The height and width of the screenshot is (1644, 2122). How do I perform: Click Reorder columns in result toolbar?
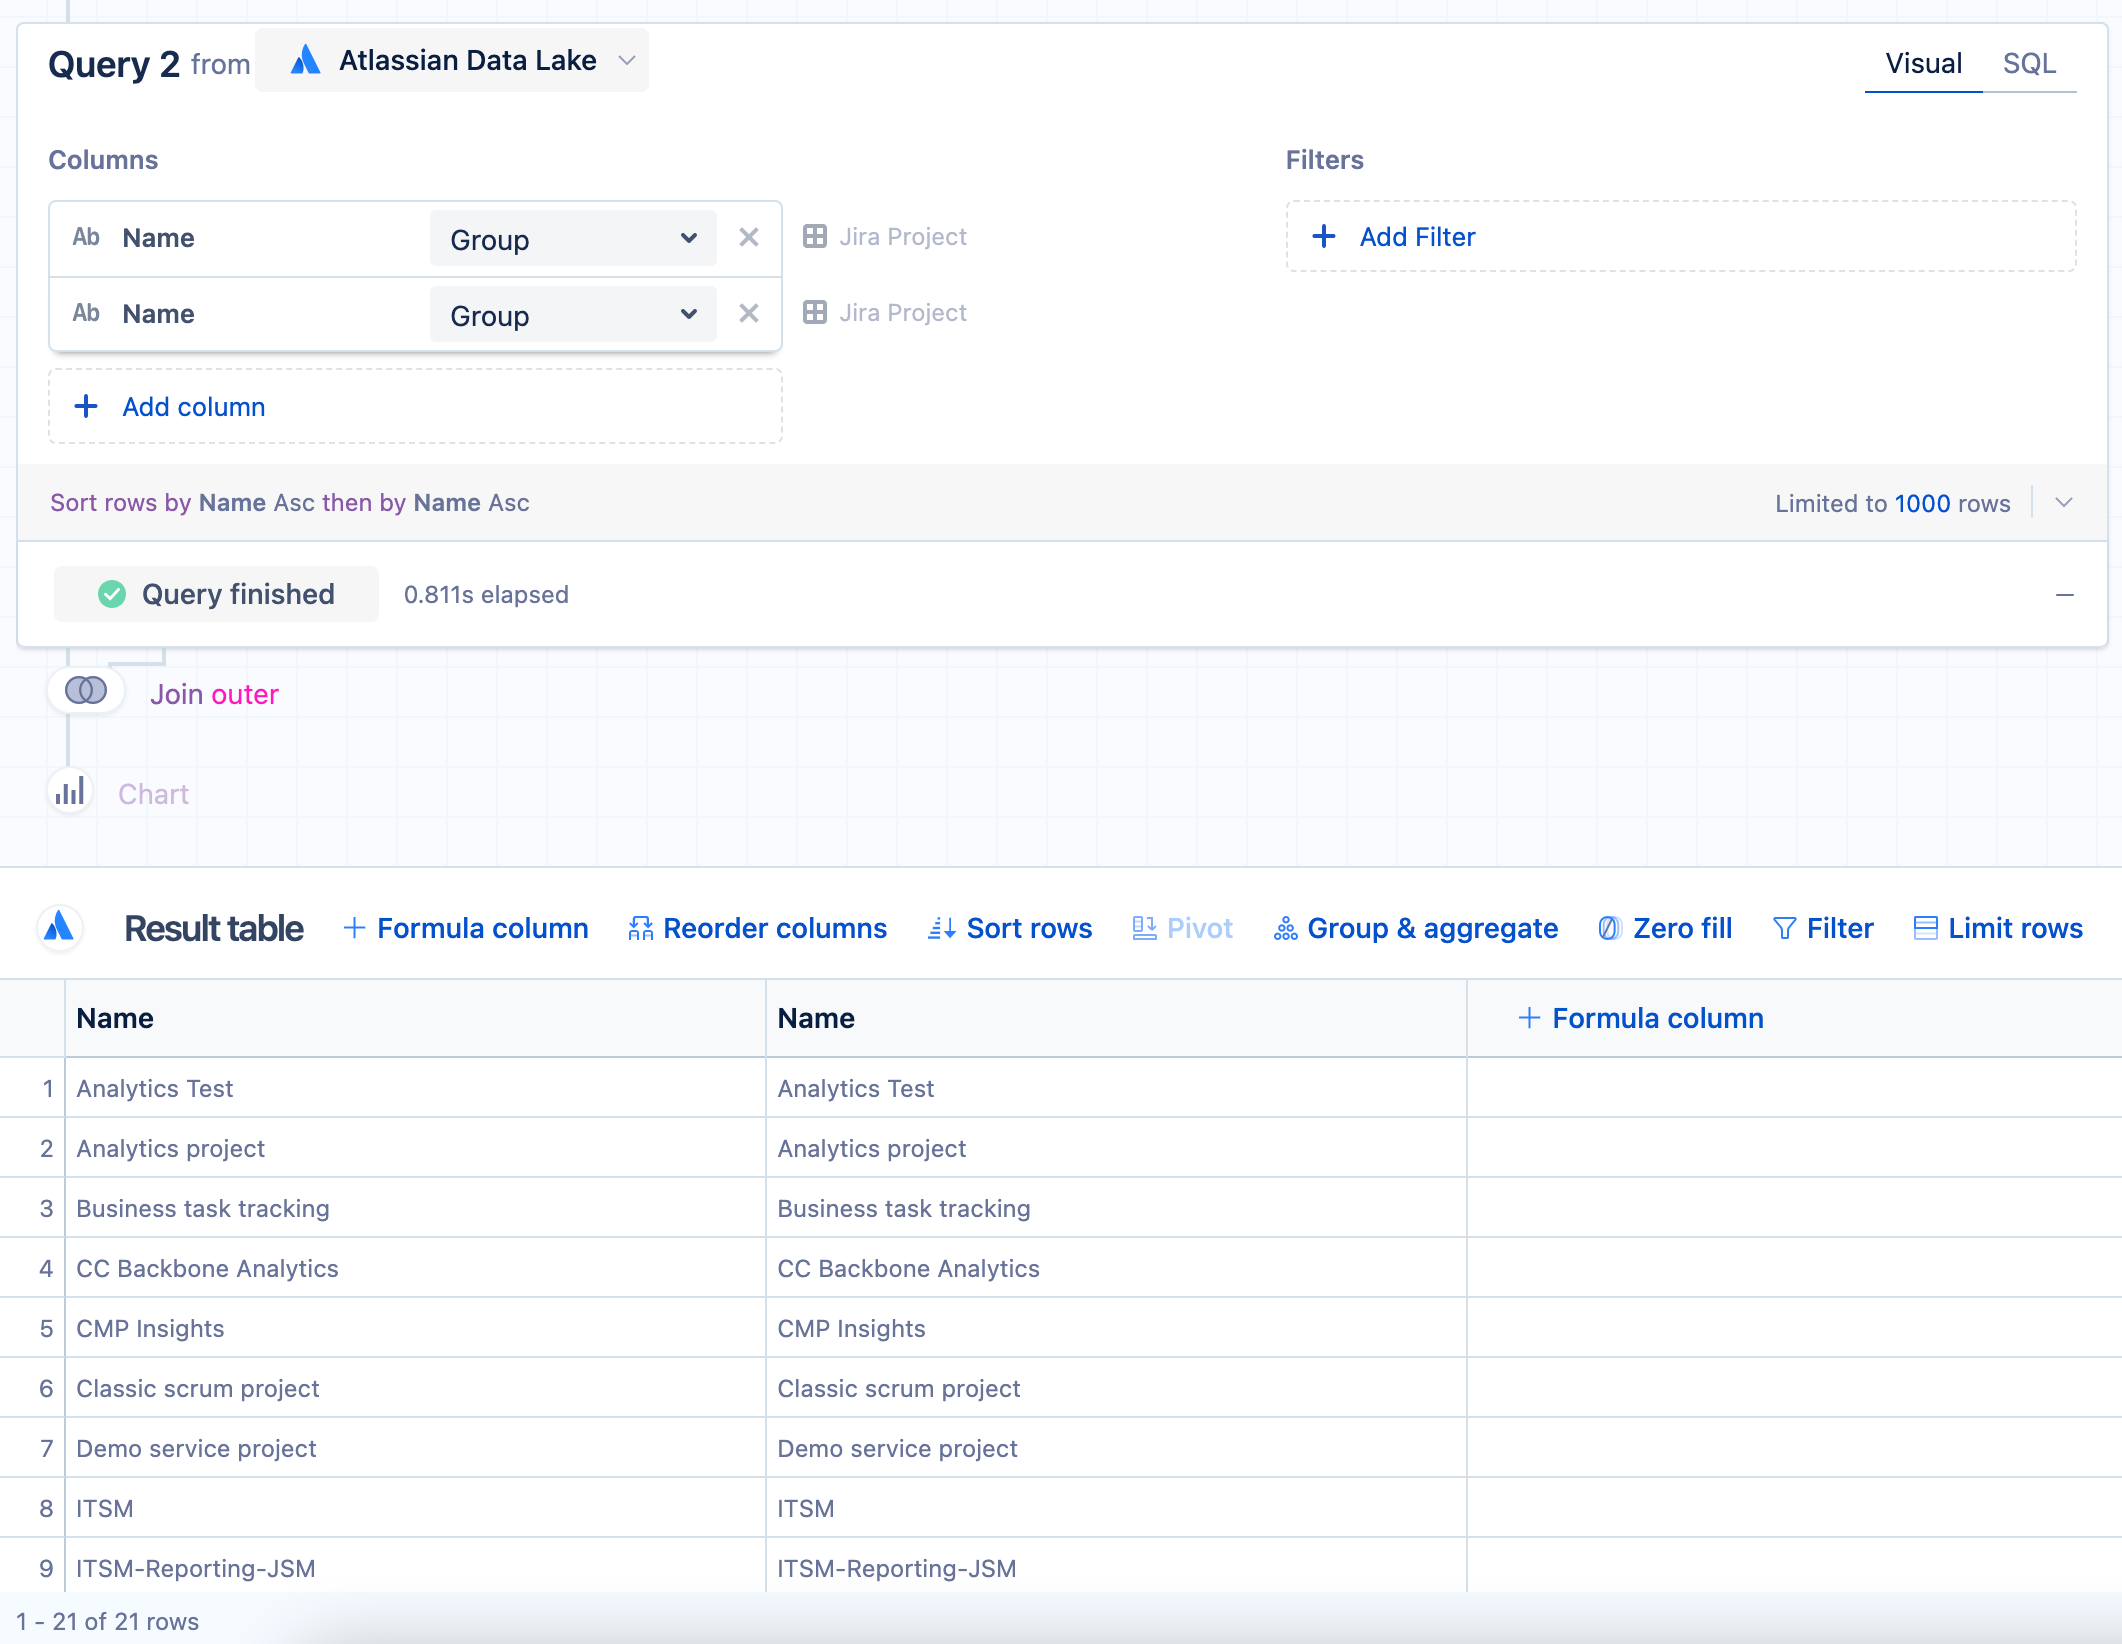tap(757, 928)
